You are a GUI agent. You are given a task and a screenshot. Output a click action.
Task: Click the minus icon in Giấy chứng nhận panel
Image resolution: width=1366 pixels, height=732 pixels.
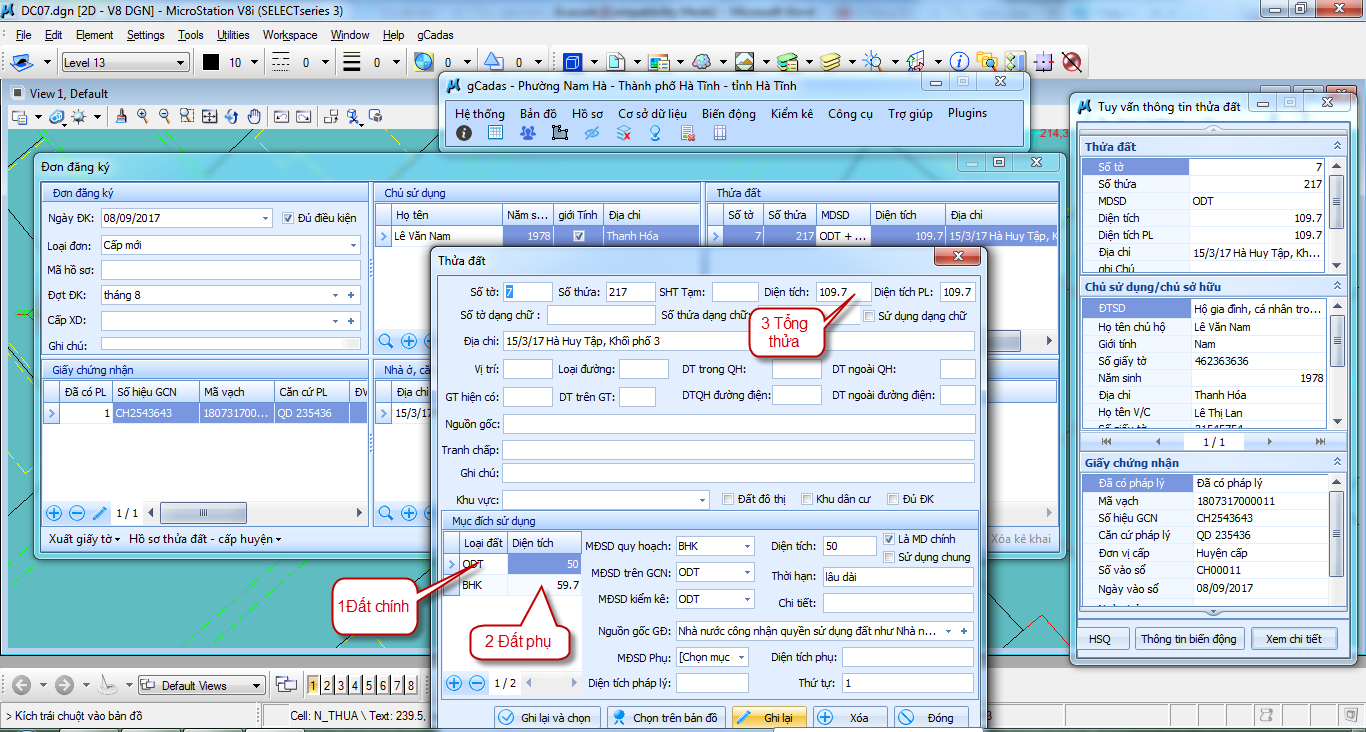click(x=77, y=513)
